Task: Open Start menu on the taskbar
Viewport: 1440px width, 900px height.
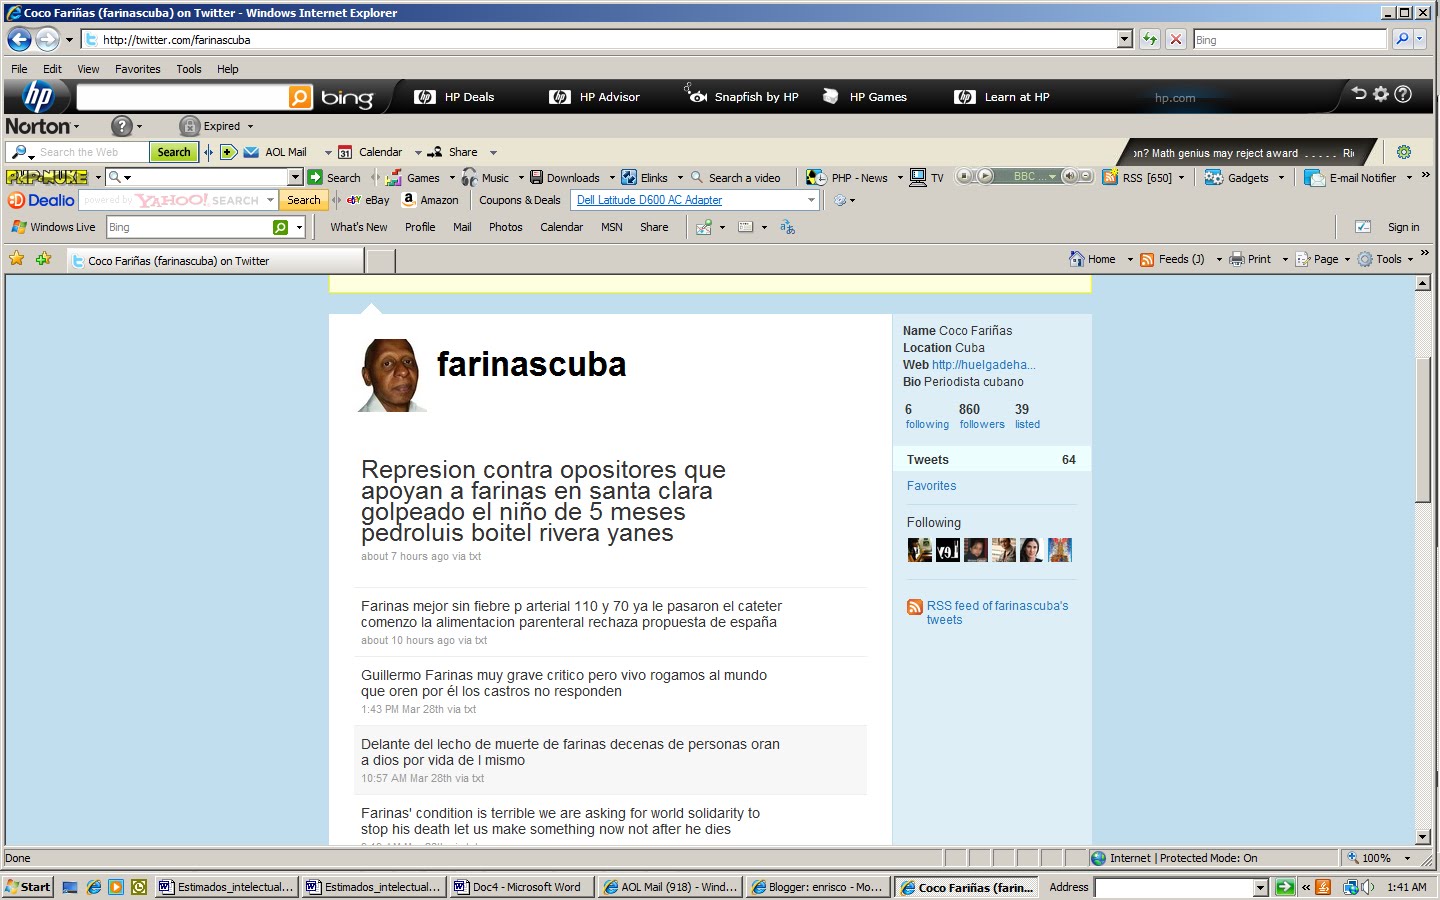Action: [x=28, y=887]
